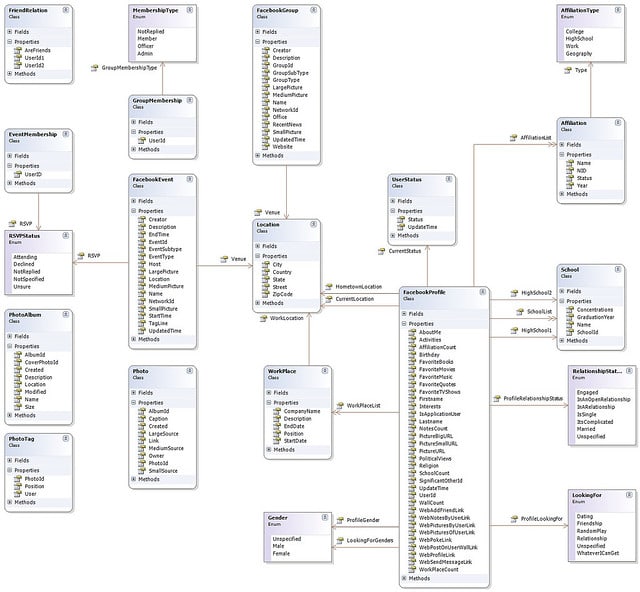Collapse the FacebookGroup class box chevron
Viewport: 640px width, 592px height.
point(313,10)
